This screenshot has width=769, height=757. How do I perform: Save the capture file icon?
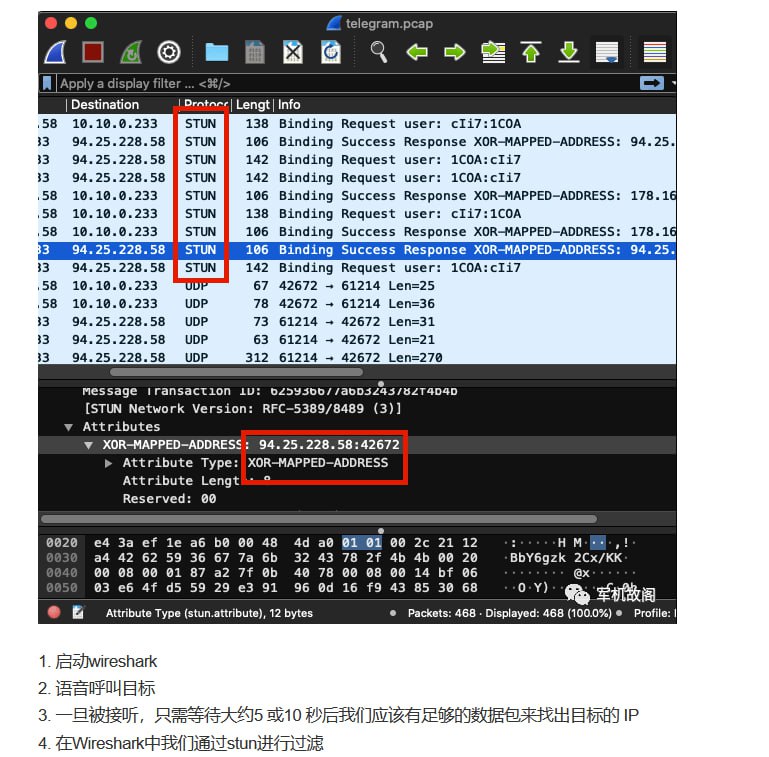coord(255,52)
